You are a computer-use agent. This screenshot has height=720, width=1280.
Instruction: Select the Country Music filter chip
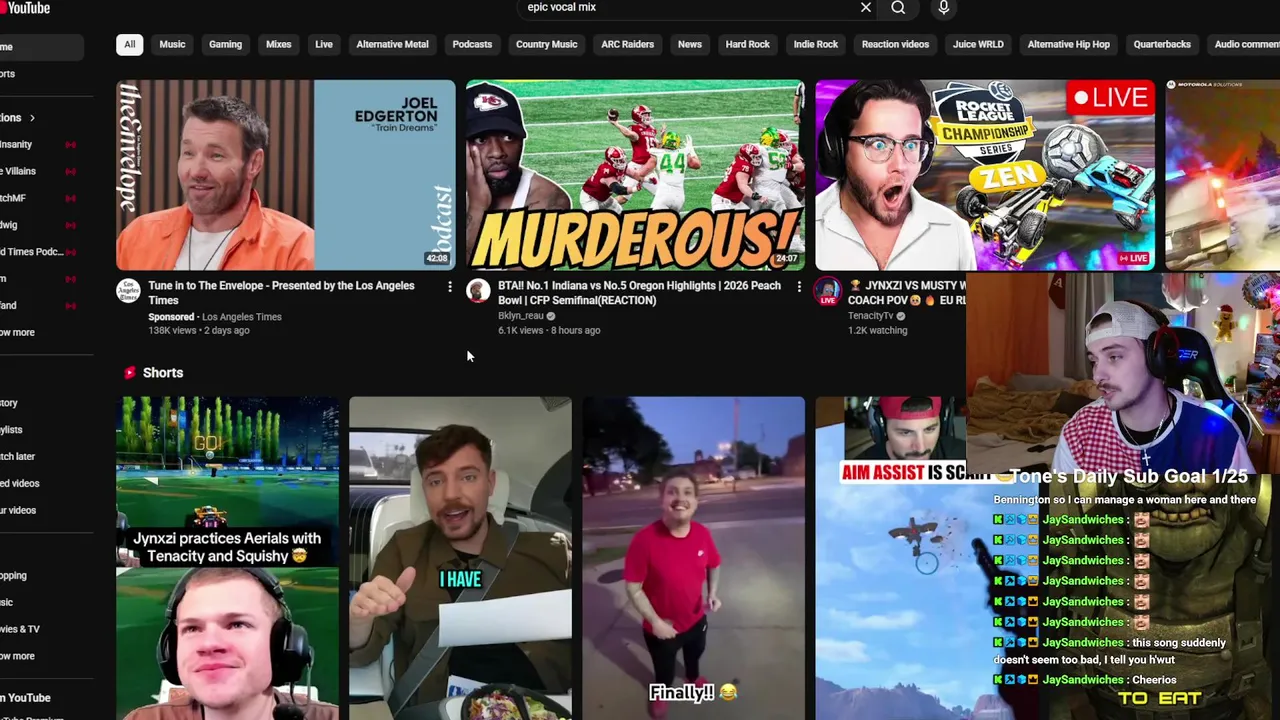[x=546, y=44]
